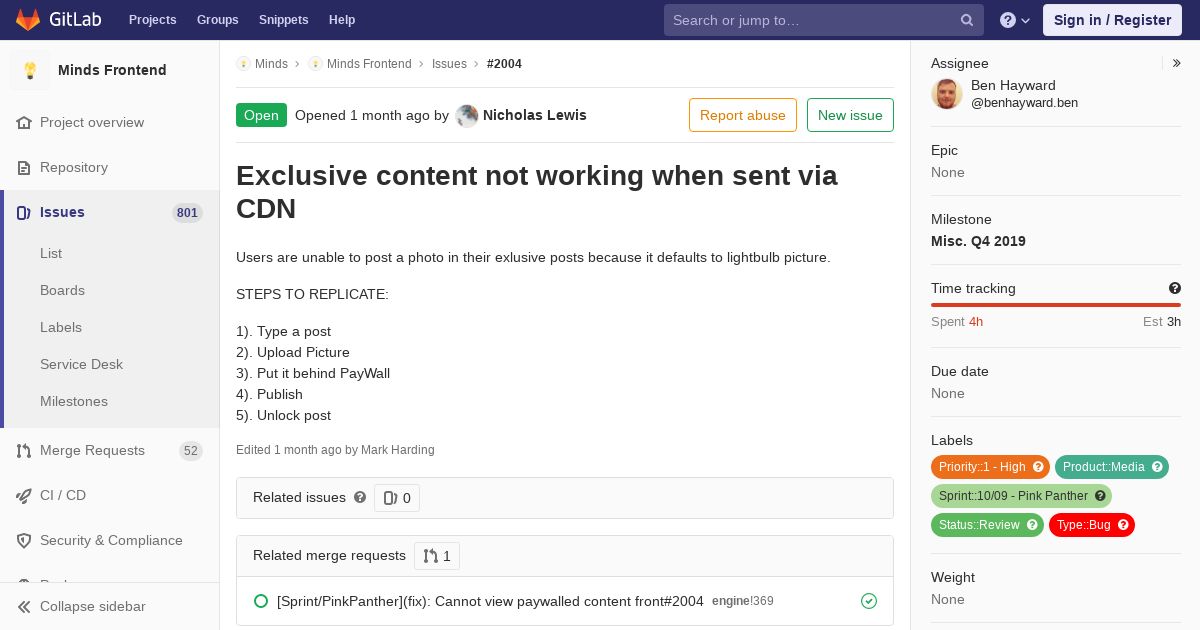This screenshot has width=1200, height=630.
Task: Click the Merge Requests count badge 52
Action: [x=191, y=450]
